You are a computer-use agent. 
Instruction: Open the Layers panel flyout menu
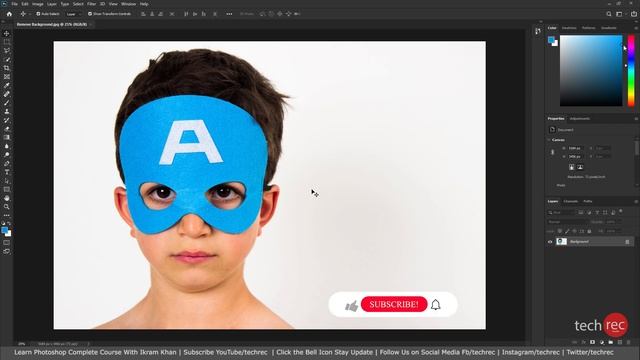click(636, 202)
